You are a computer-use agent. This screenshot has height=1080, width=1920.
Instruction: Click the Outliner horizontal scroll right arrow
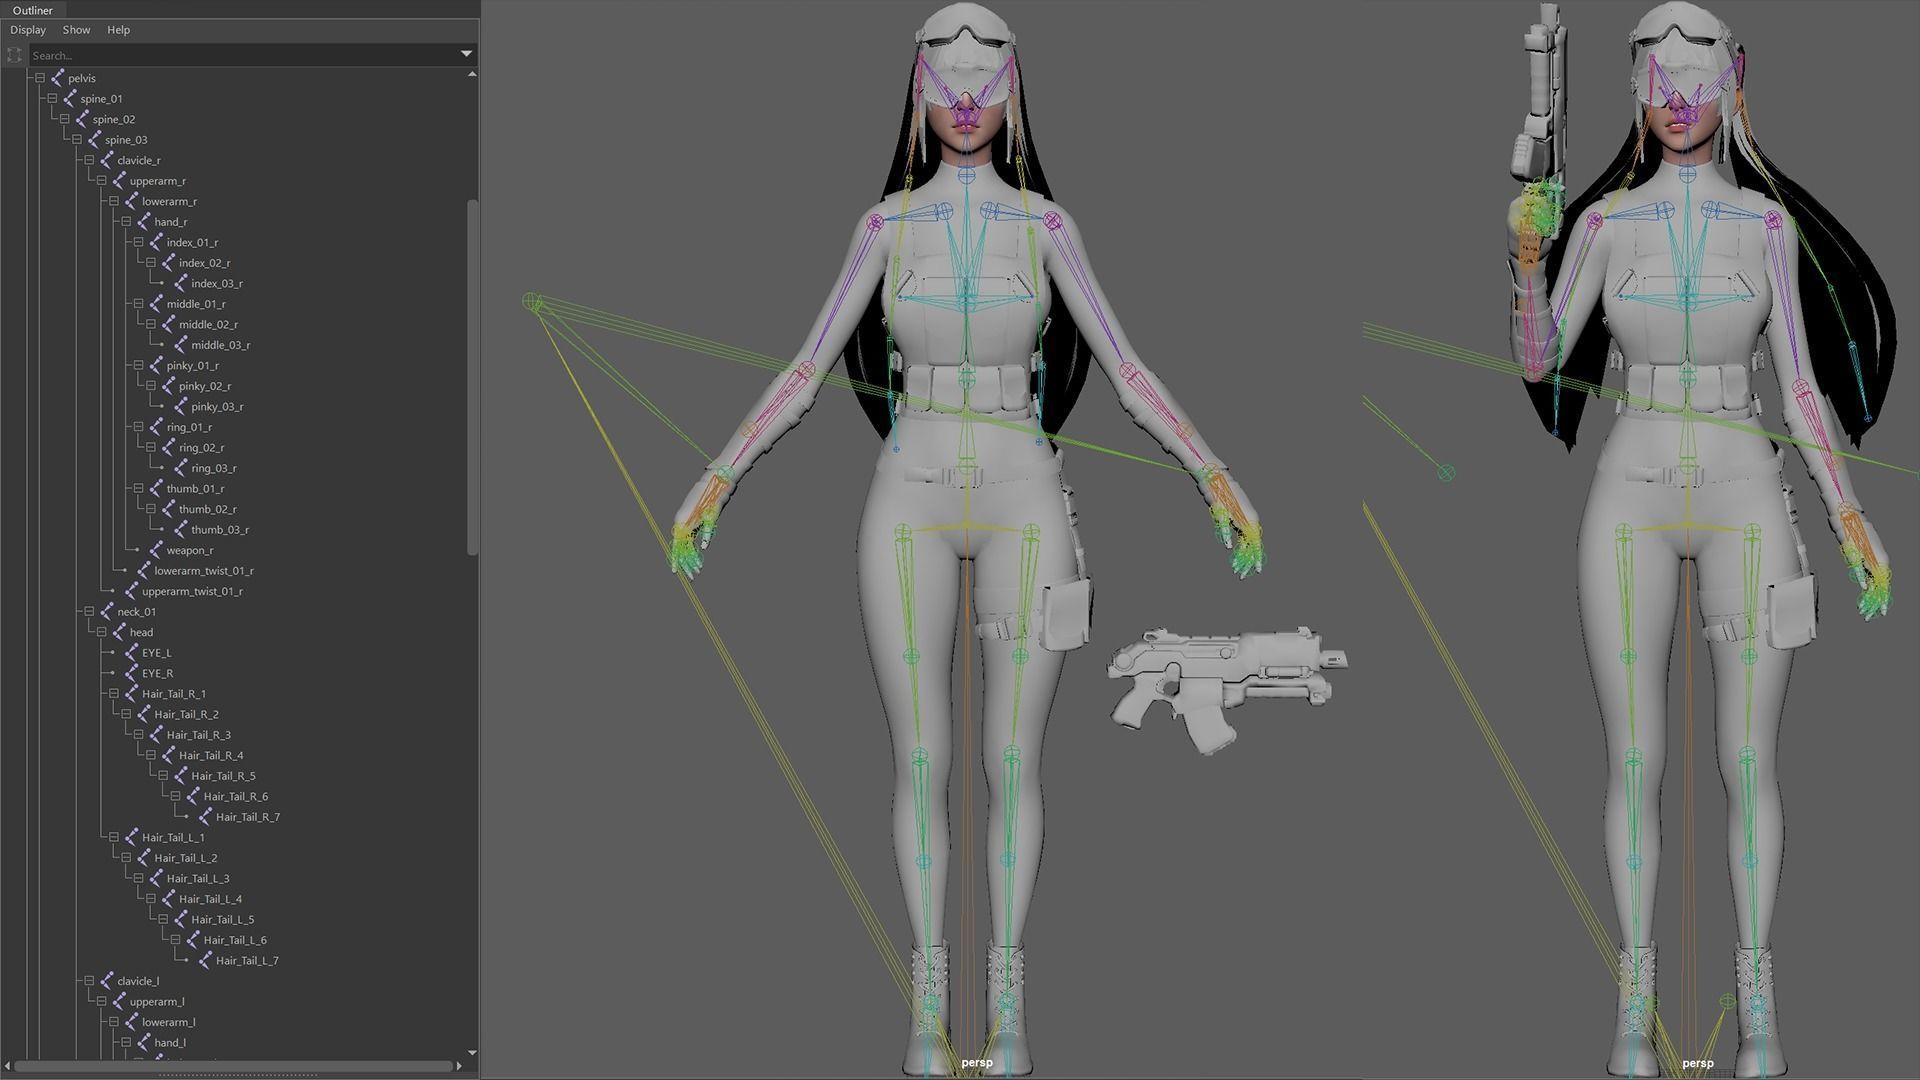click(459, 1066)
